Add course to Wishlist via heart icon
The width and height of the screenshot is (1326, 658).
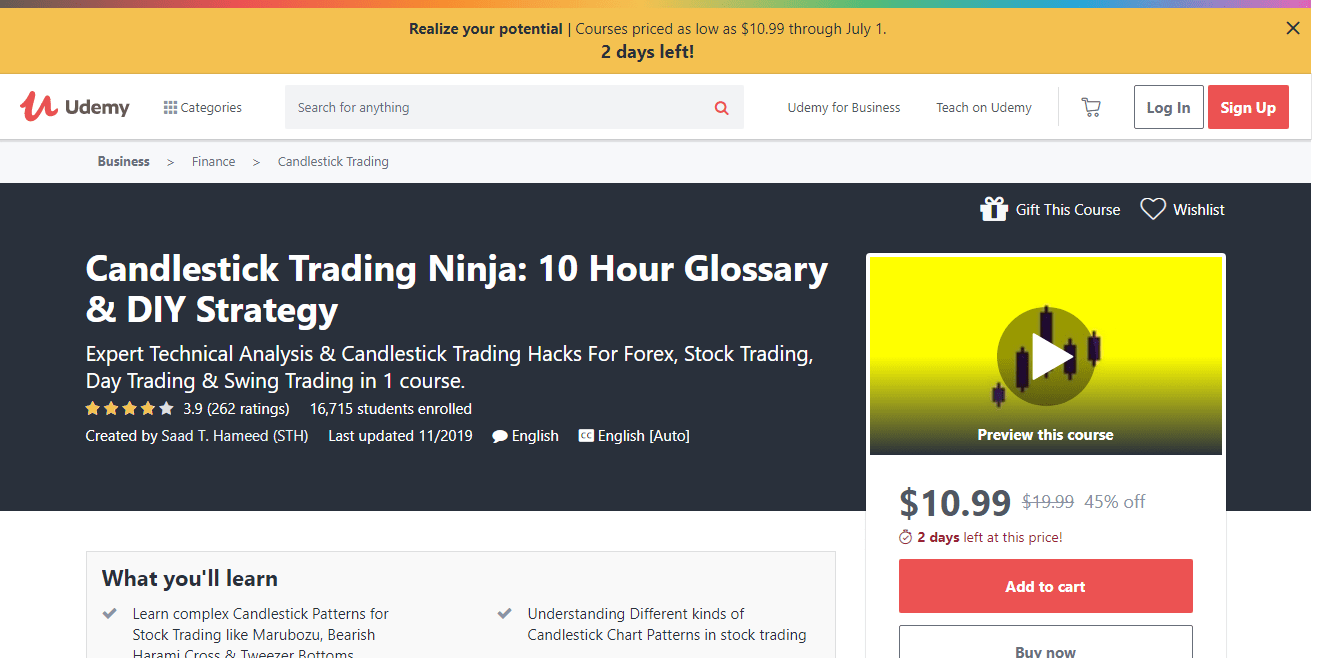coord(1153,209)
